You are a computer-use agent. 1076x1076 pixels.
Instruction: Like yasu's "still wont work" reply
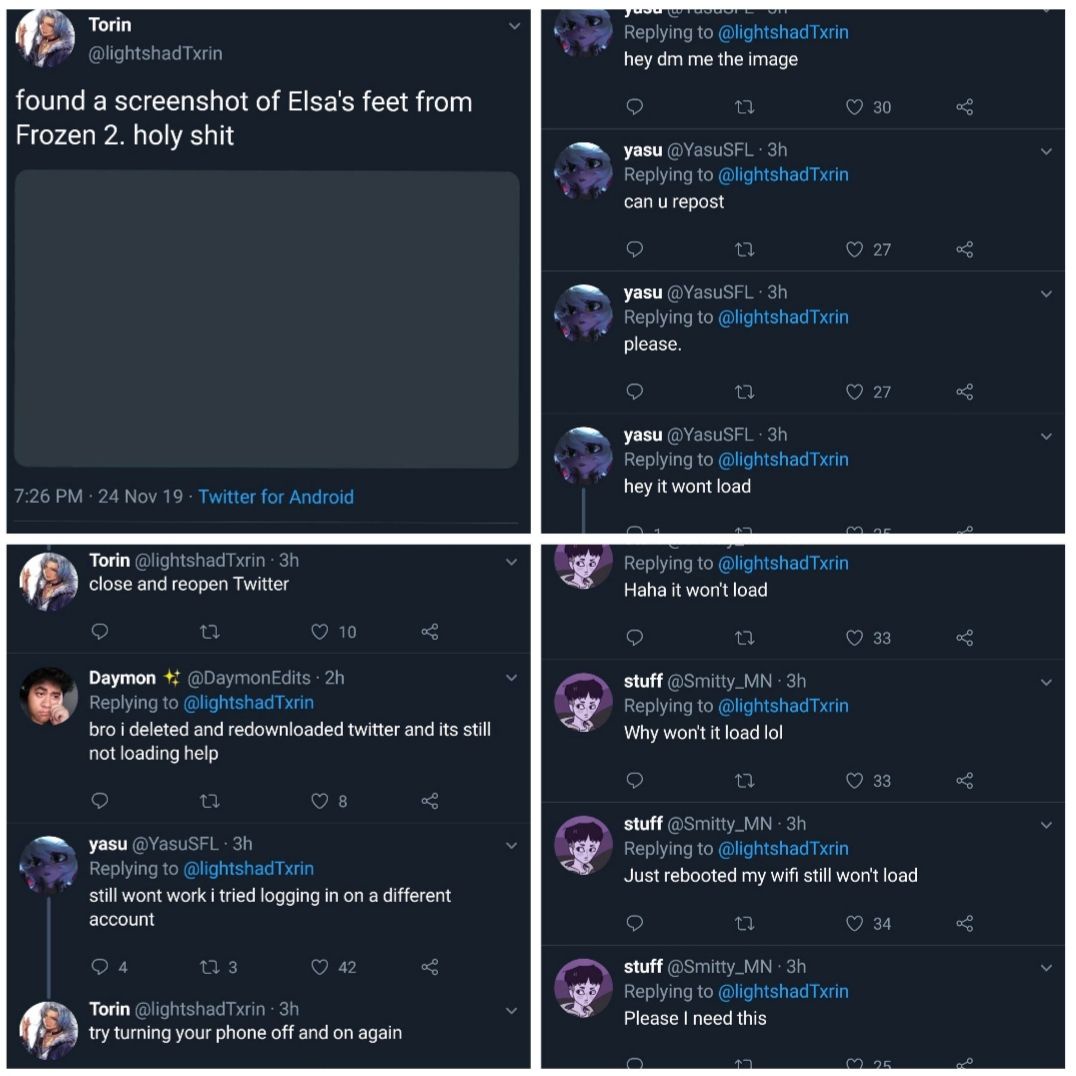tap(320, 967)
